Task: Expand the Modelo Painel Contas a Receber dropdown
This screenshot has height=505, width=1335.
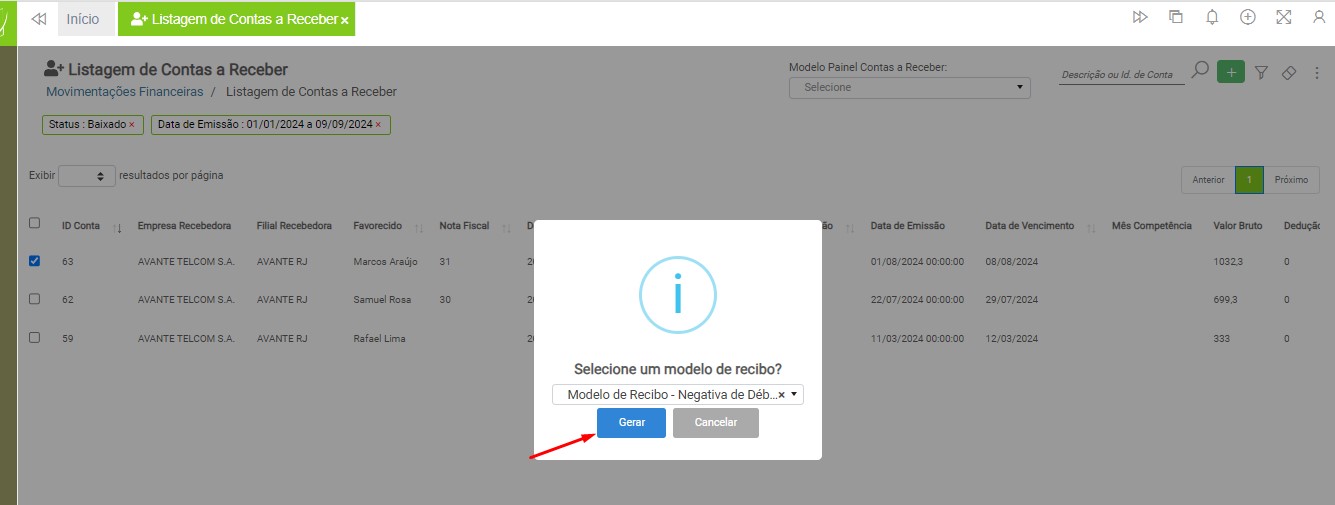Action: (x=909, y=87)
